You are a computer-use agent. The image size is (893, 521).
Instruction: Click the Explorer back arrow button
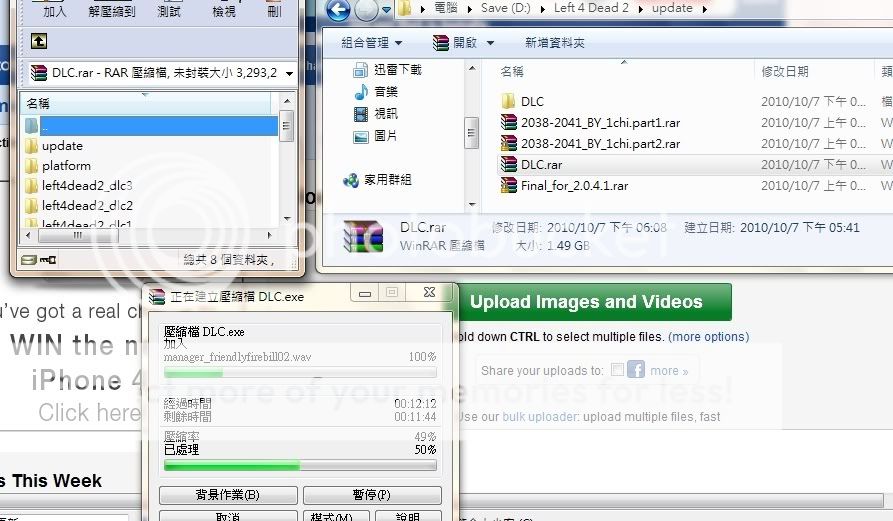338,11
